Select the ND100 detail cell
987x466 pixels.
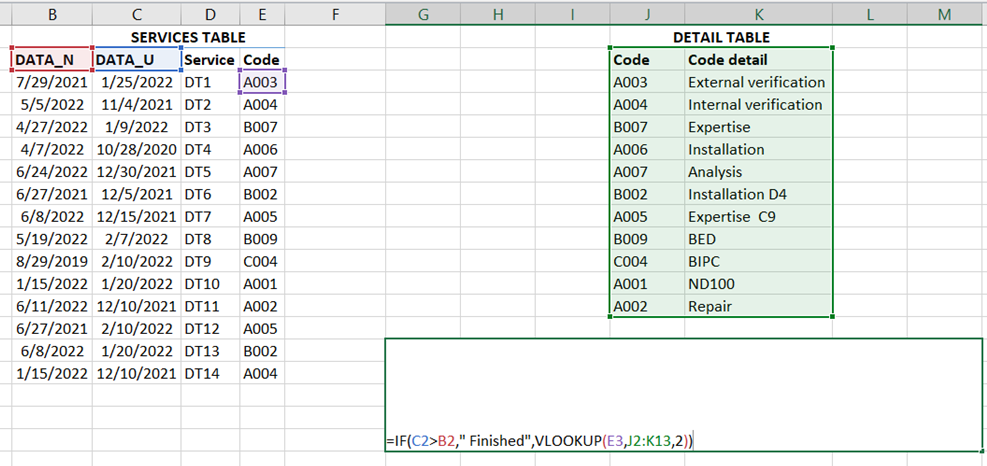coord(758,284)
